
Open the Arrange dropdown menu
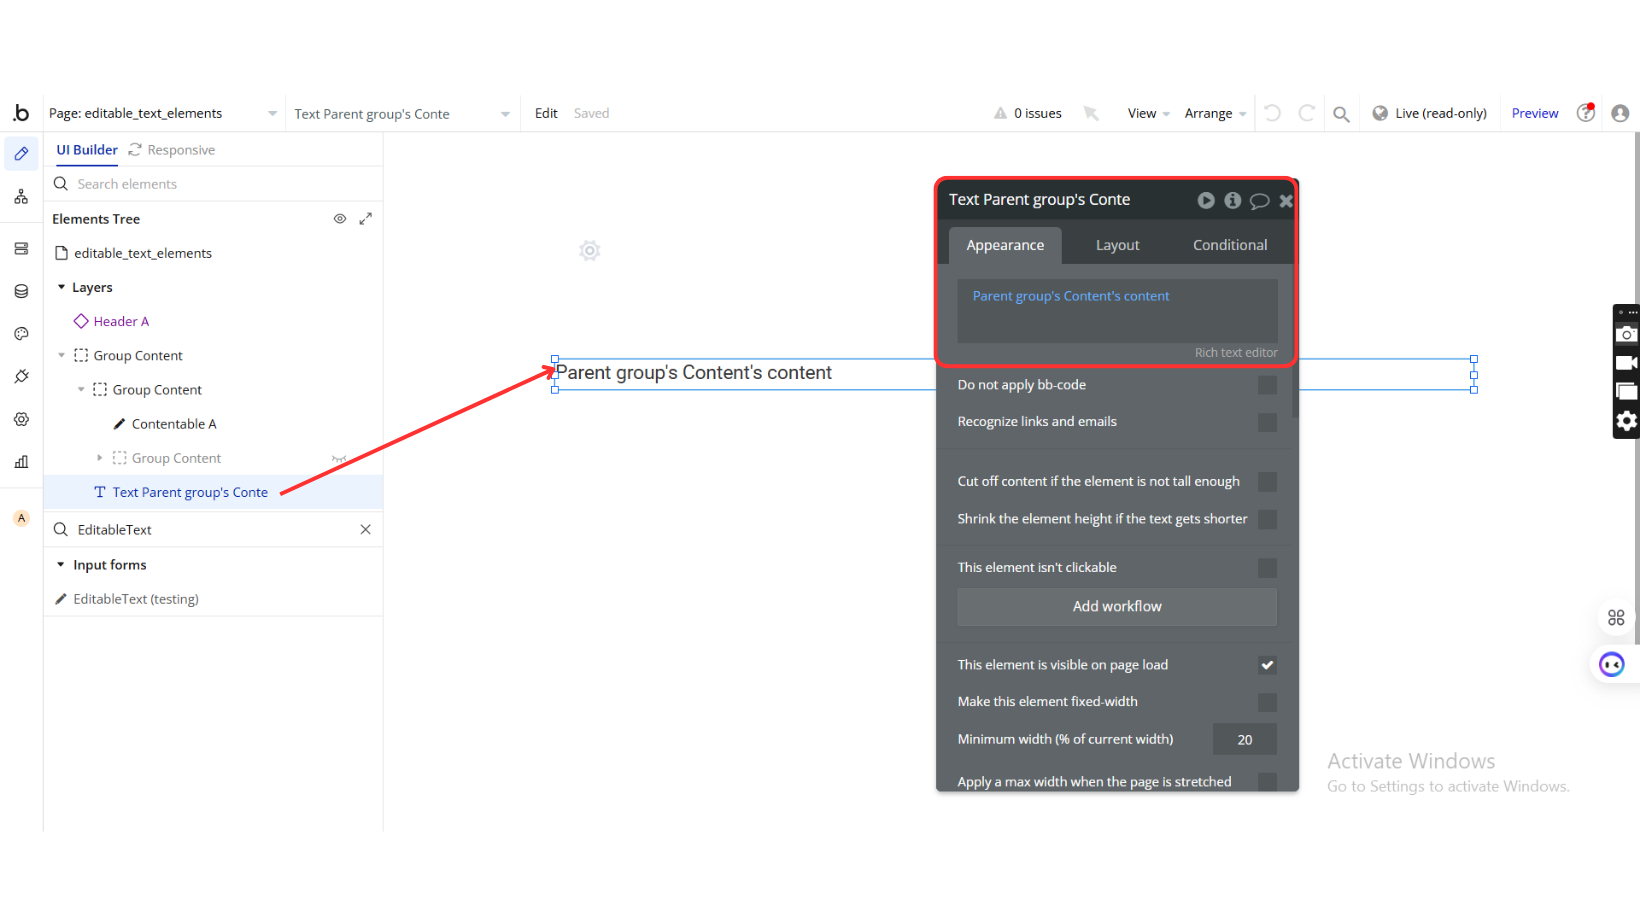pyautogui.click(x=1214, y=114)
